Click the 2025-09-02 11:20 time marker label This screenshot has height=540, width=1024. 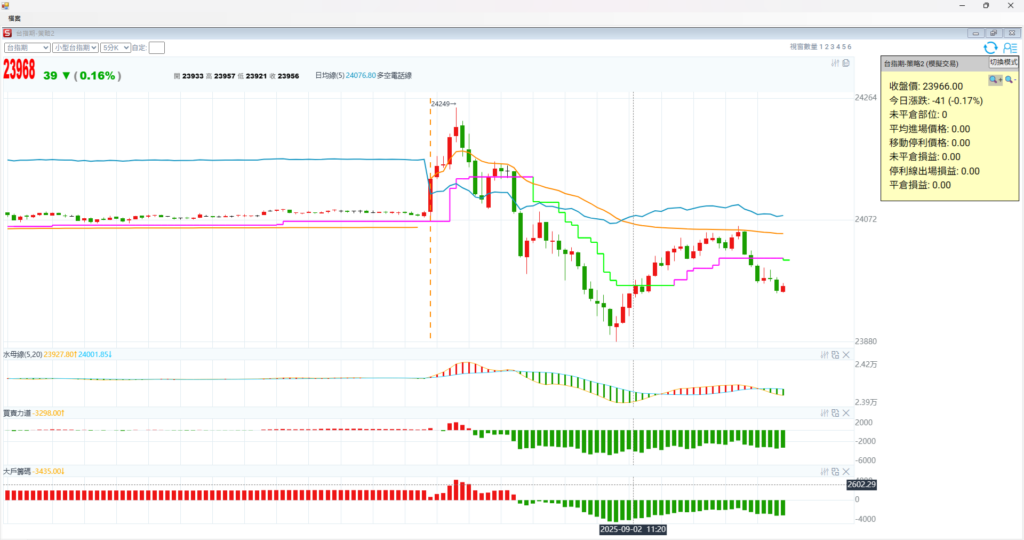click(633, 528)
